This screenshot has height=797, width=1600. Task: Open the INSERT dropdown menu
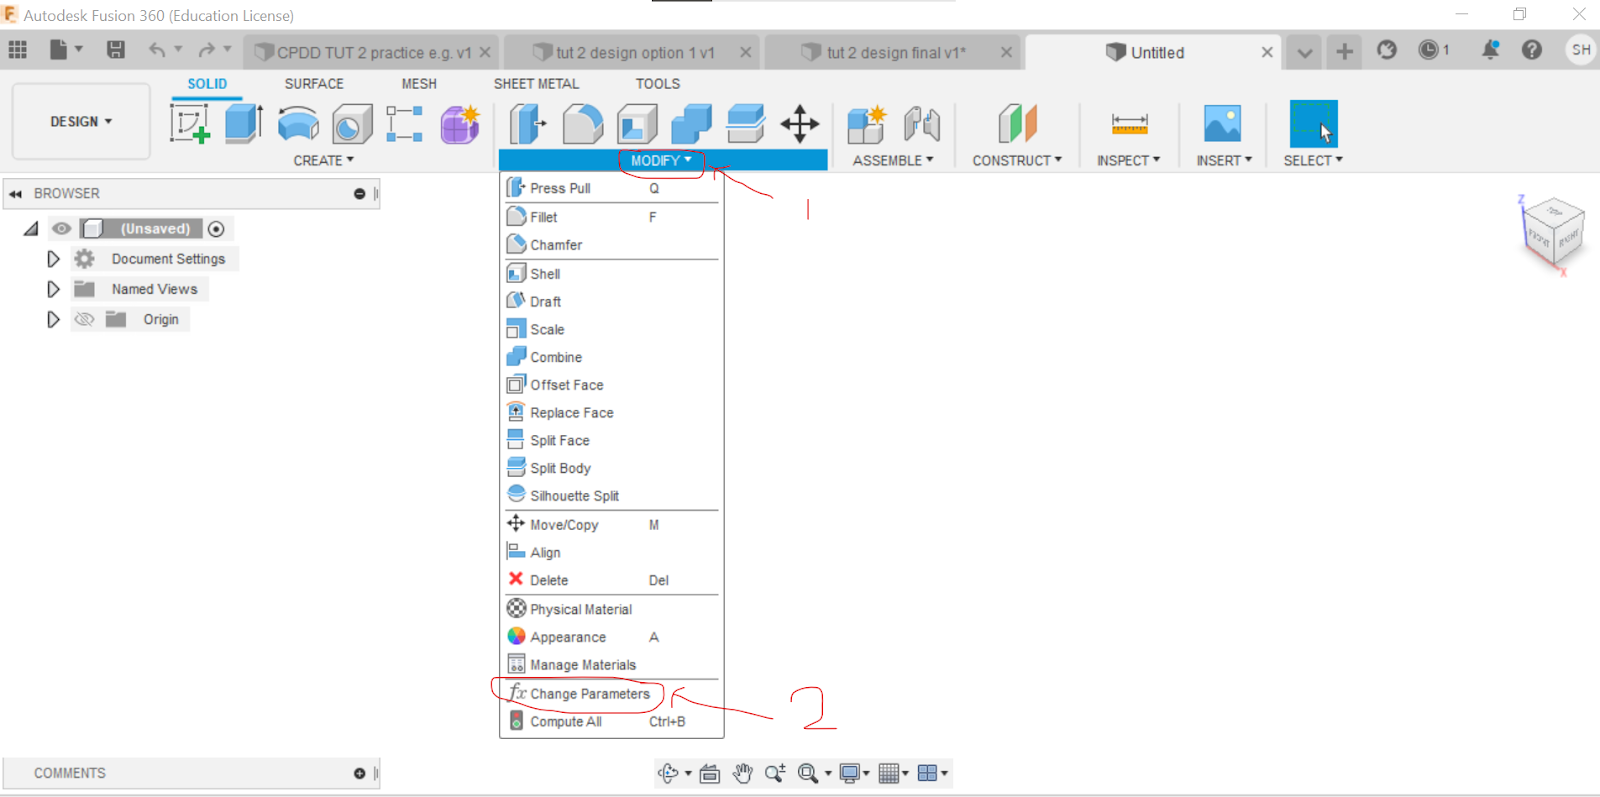[x=1224, y=160]
